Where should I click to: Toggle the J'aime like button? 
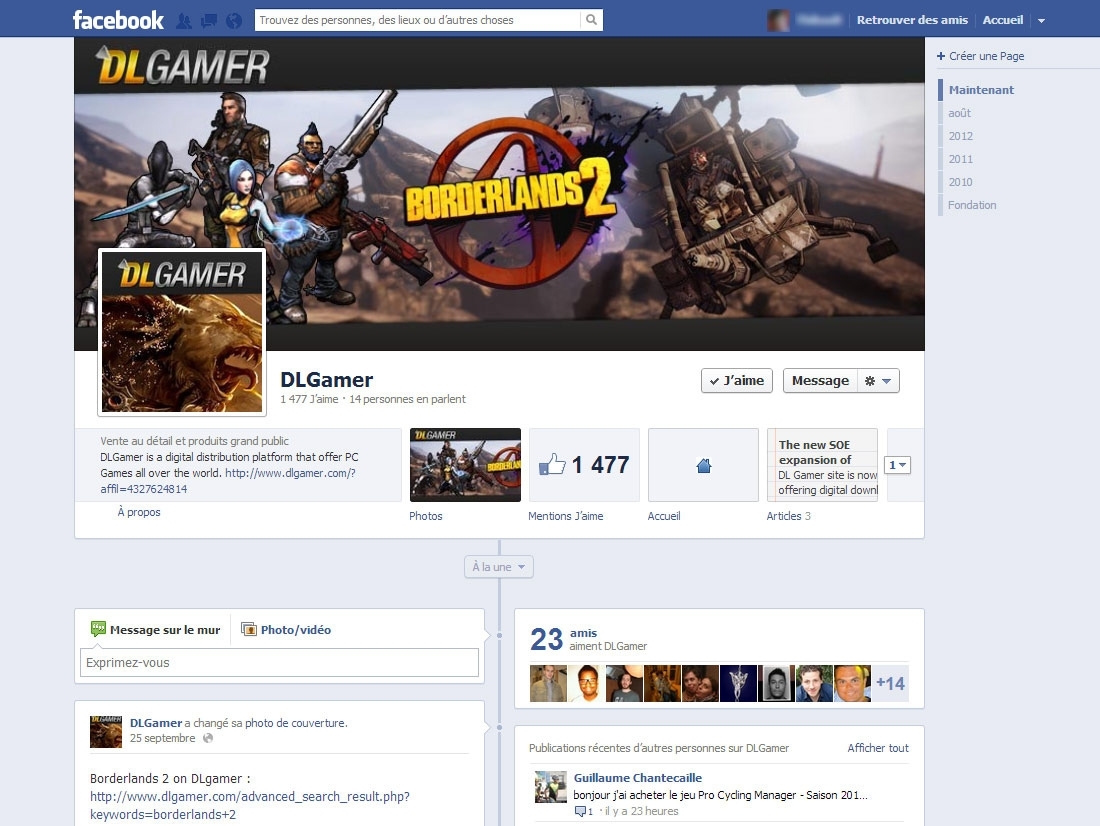(x=737, y=380)
